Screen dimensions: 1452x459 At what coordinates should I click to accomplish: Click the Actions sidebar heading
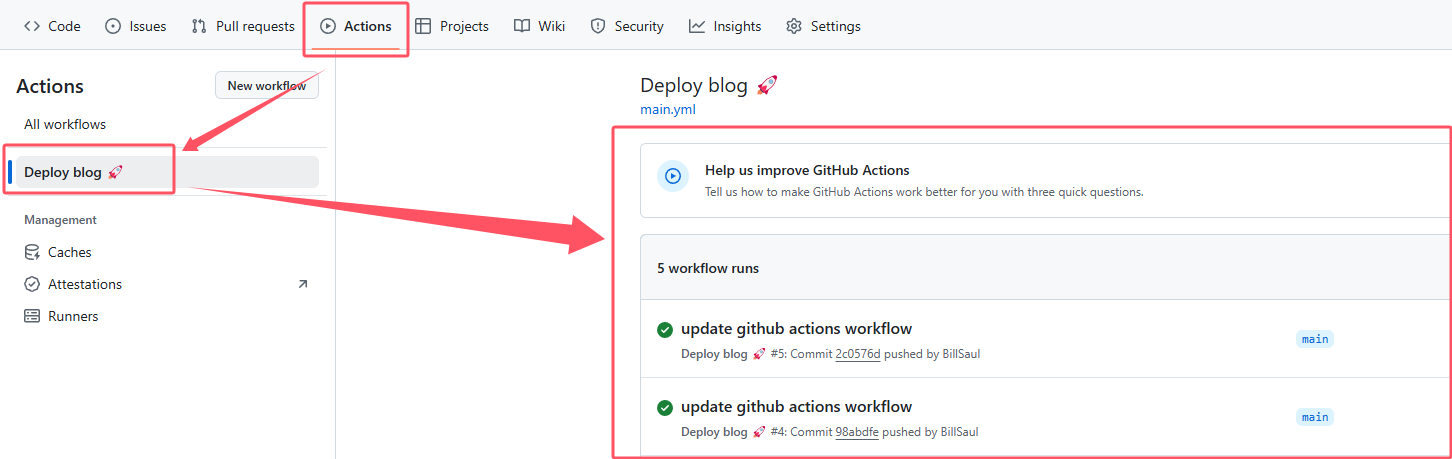tap(50, 87)
